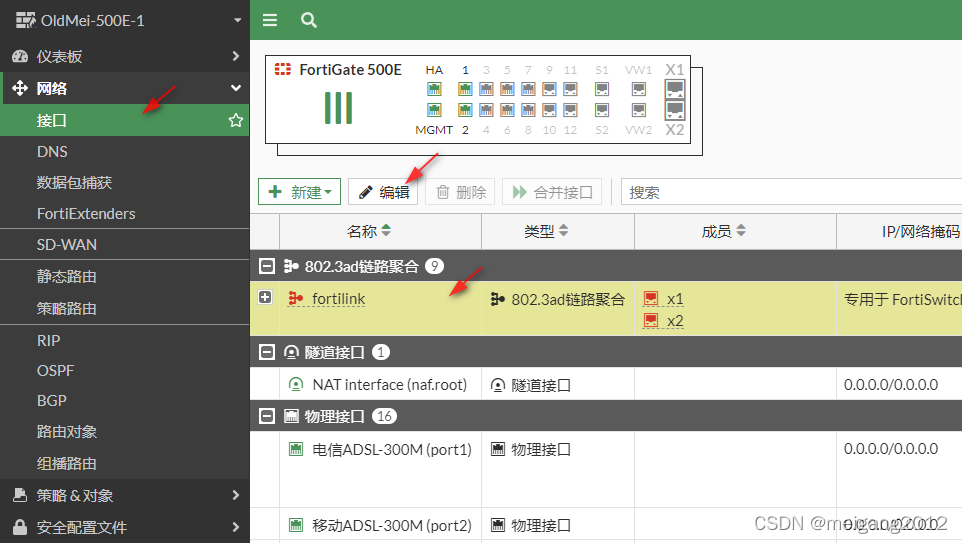Select port 5 on FortiGate faceplate

pyautogui.click(x=507, y=89)
